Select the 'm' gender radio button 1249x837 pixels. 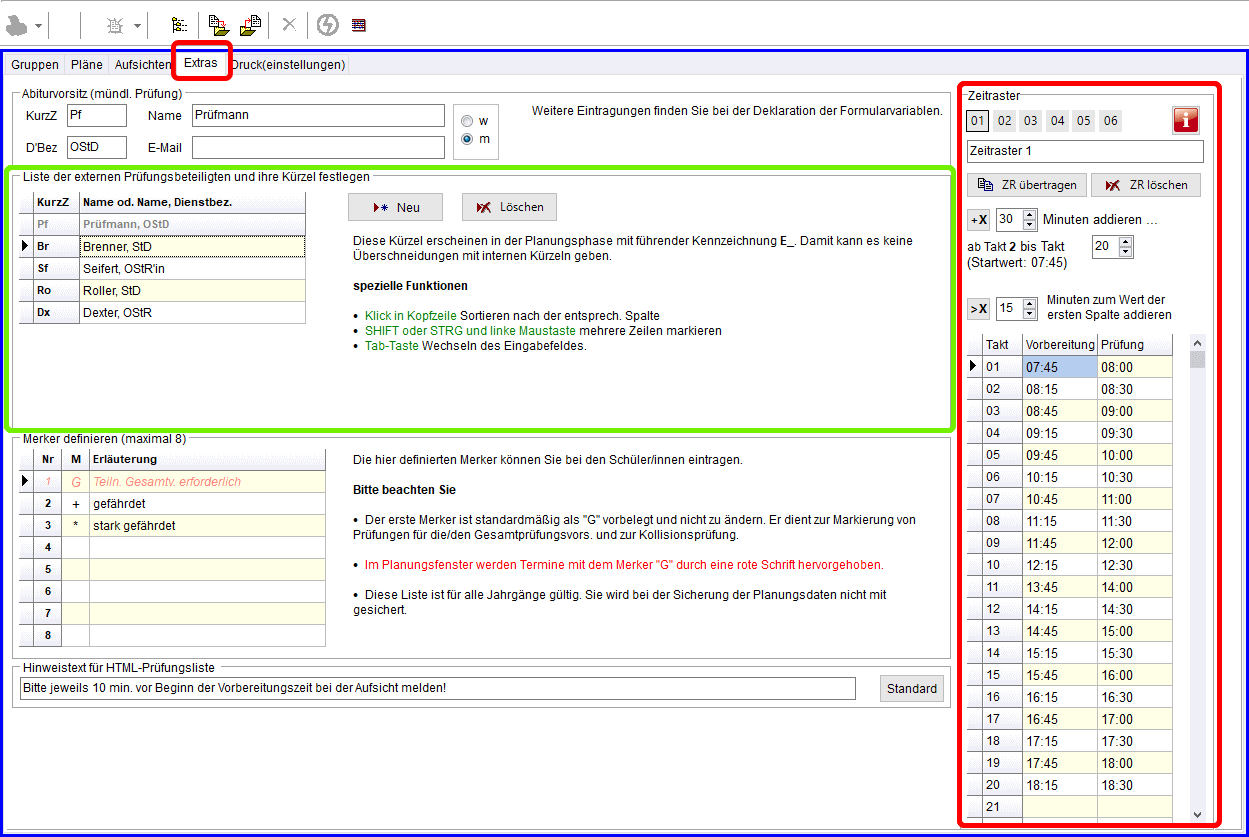(467, 139)
